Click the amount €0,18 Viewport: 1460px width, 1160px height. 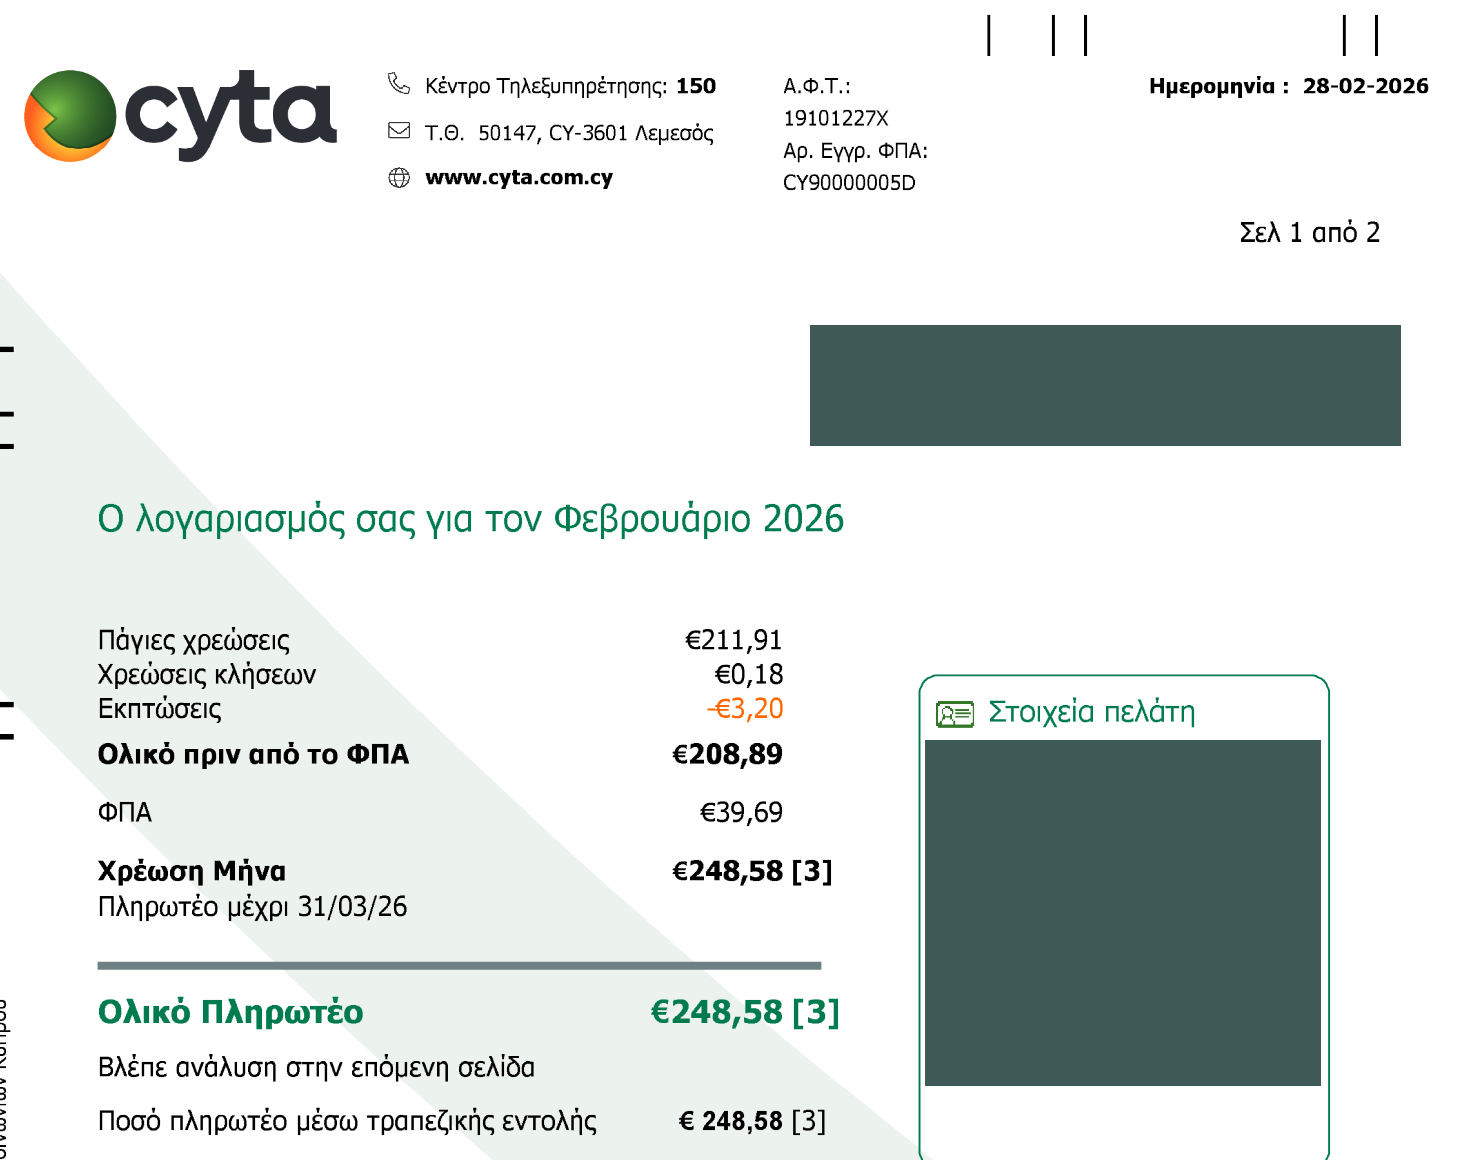tap(749, 674)
